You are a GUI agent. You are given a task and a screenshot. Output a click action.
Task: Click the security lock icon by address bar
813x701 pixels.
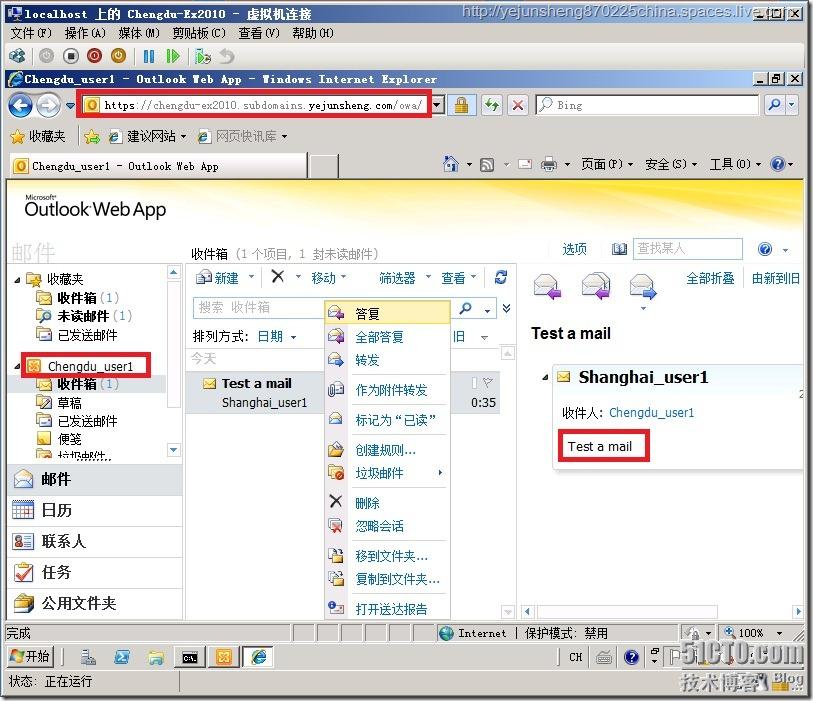tap(461, 105)
